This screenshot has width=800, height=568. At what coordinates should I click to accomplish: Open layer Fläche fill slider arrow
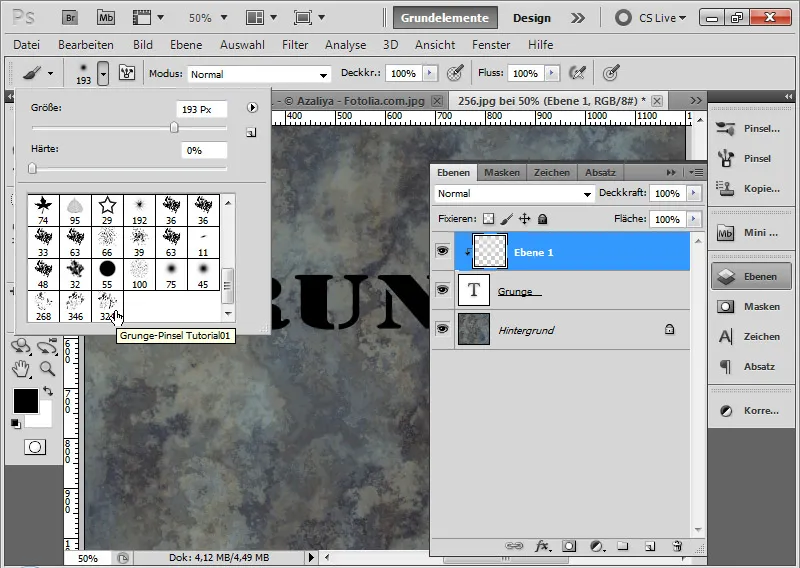pos(693,219)
